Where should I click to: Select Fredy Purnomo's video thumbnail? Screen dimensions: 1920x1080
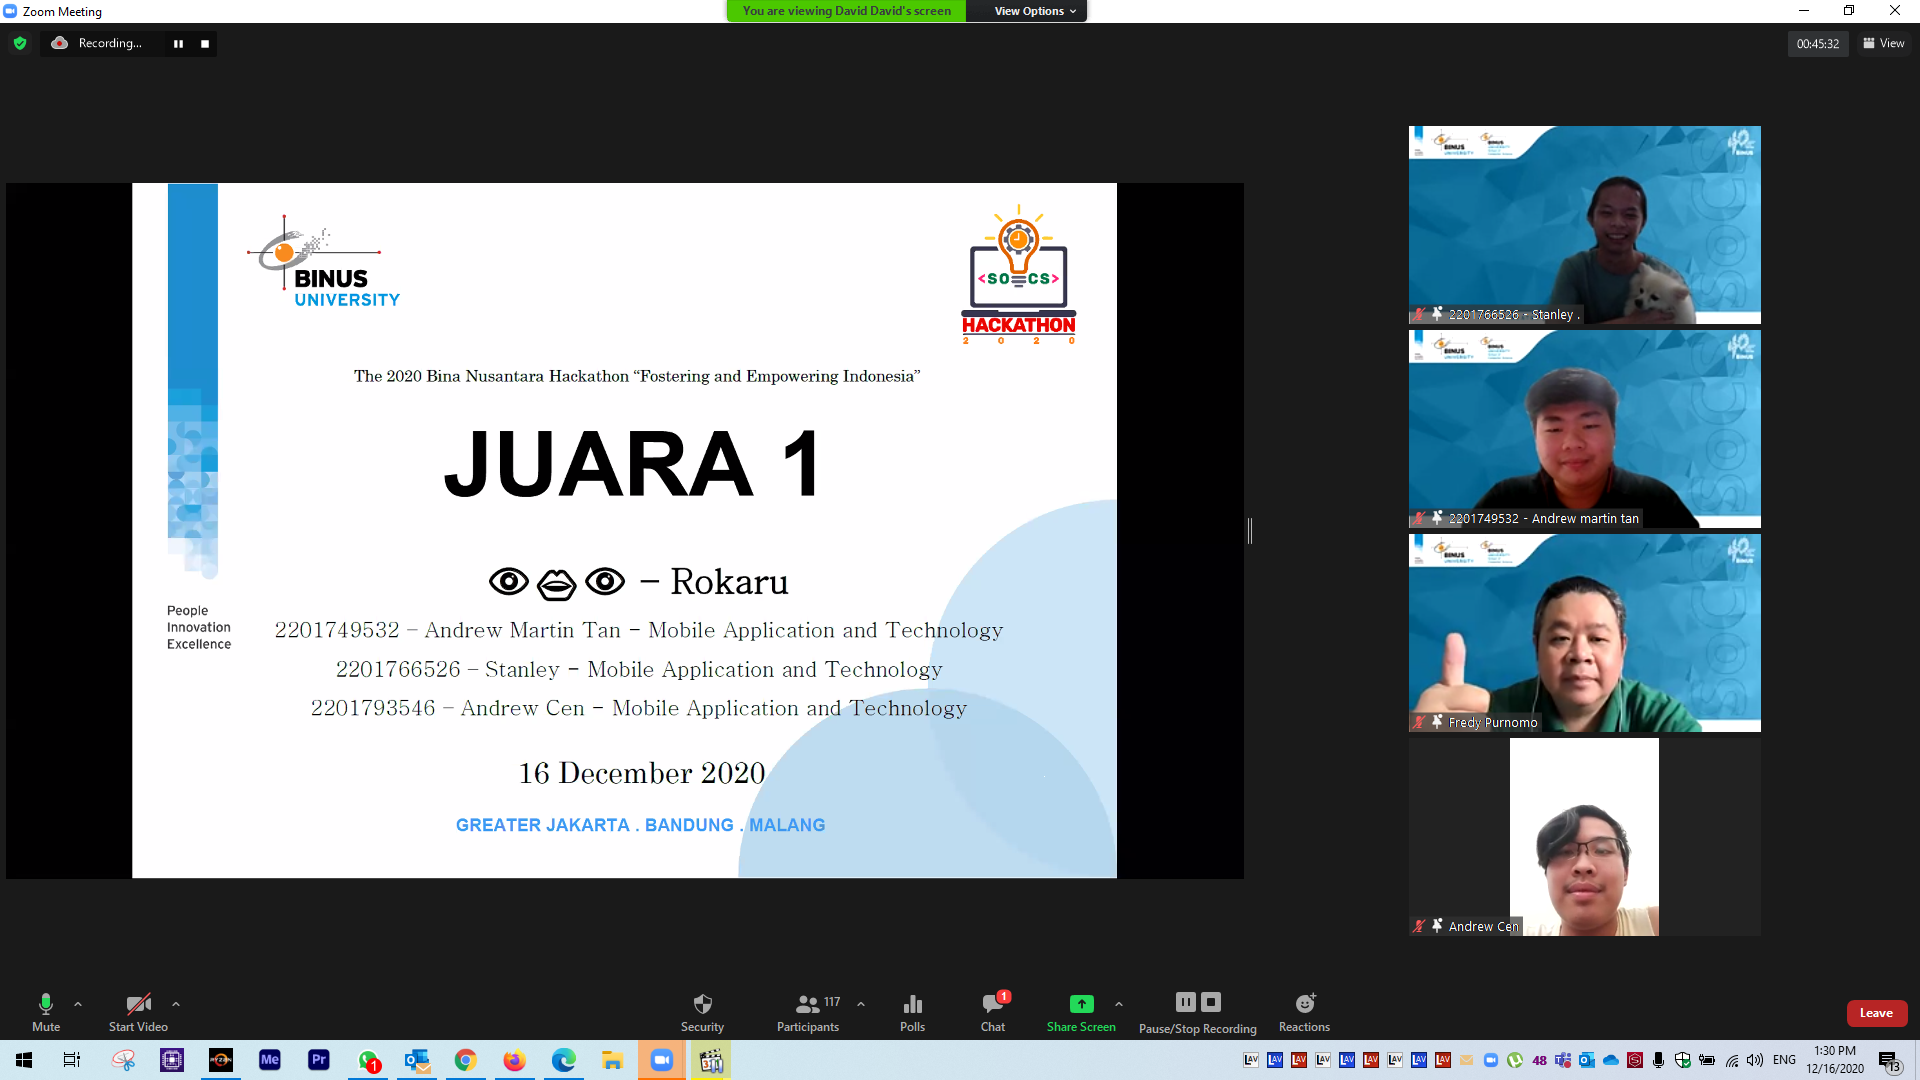pos(1584,632)
